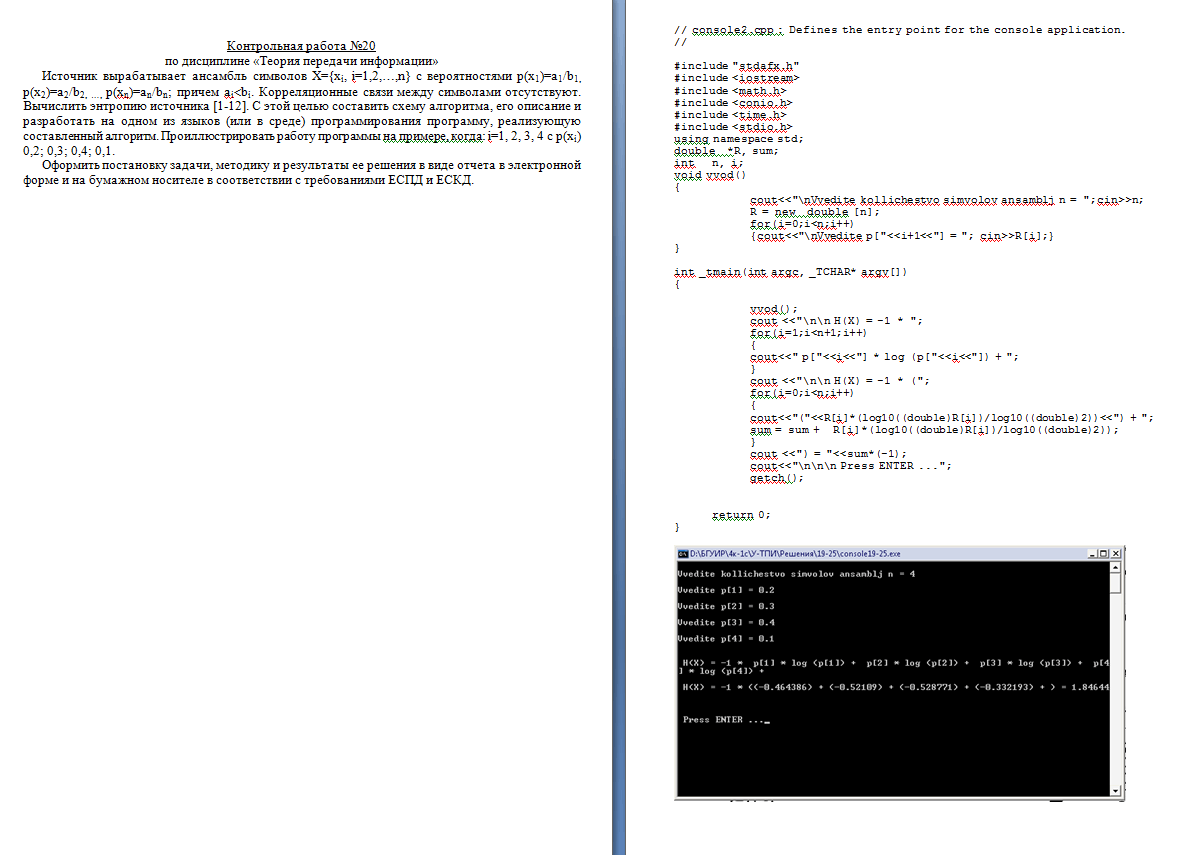Click the line 'using namespace std;'
The height and width of the screenshot is (855, 1196).
[738, 140]
